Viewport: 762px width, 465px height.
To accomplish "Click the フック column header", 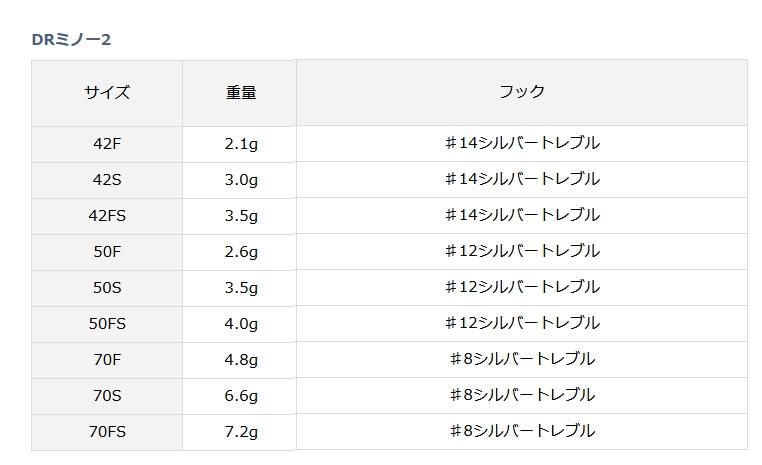I will (x=522, y=92).
